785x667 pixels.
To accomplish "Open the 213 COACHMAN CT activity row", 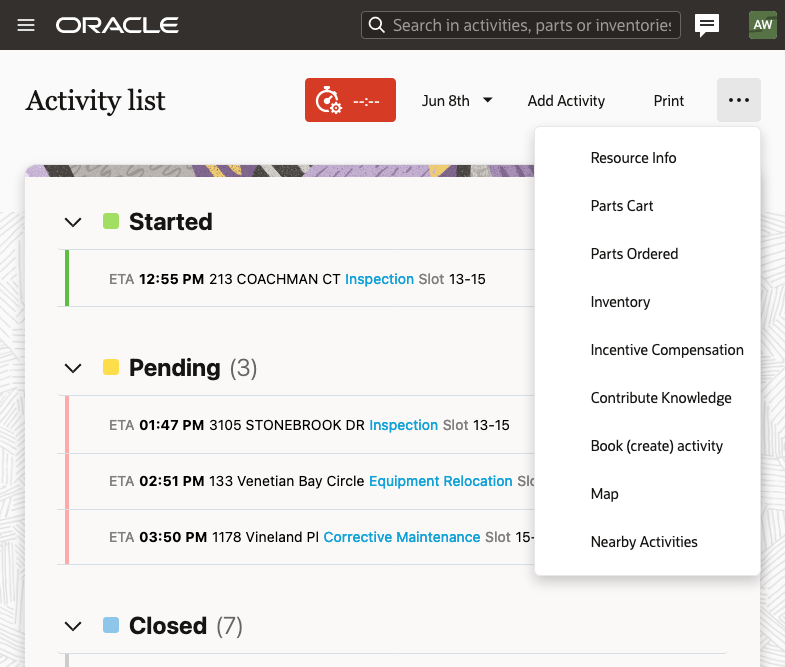I will click(275, 279).
